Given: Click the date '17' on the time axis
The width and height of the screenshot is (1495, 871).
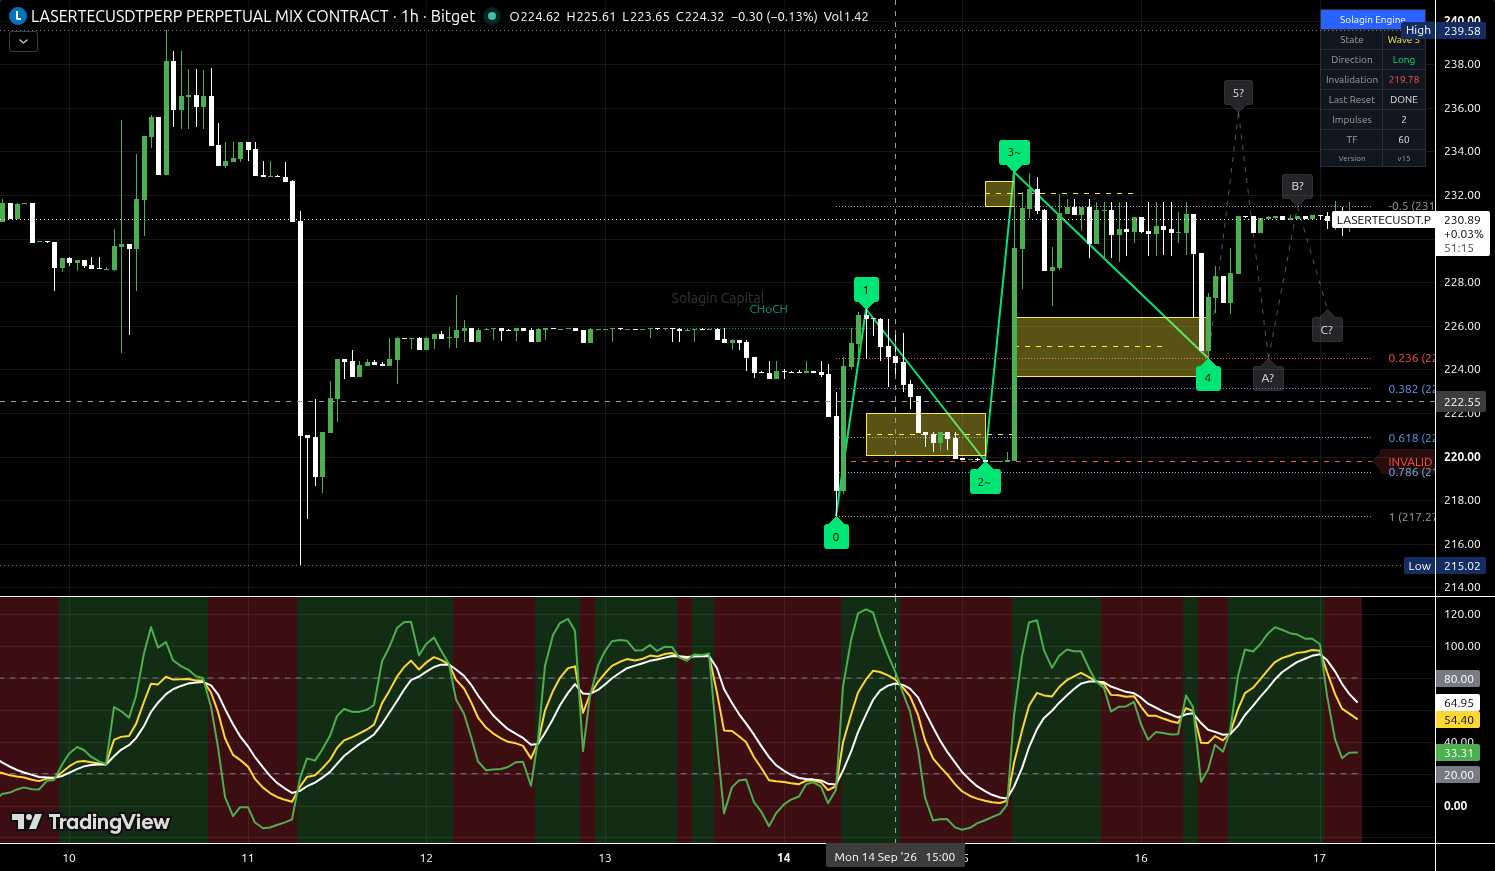Looking at the screenshot, I should (1319, 858).
